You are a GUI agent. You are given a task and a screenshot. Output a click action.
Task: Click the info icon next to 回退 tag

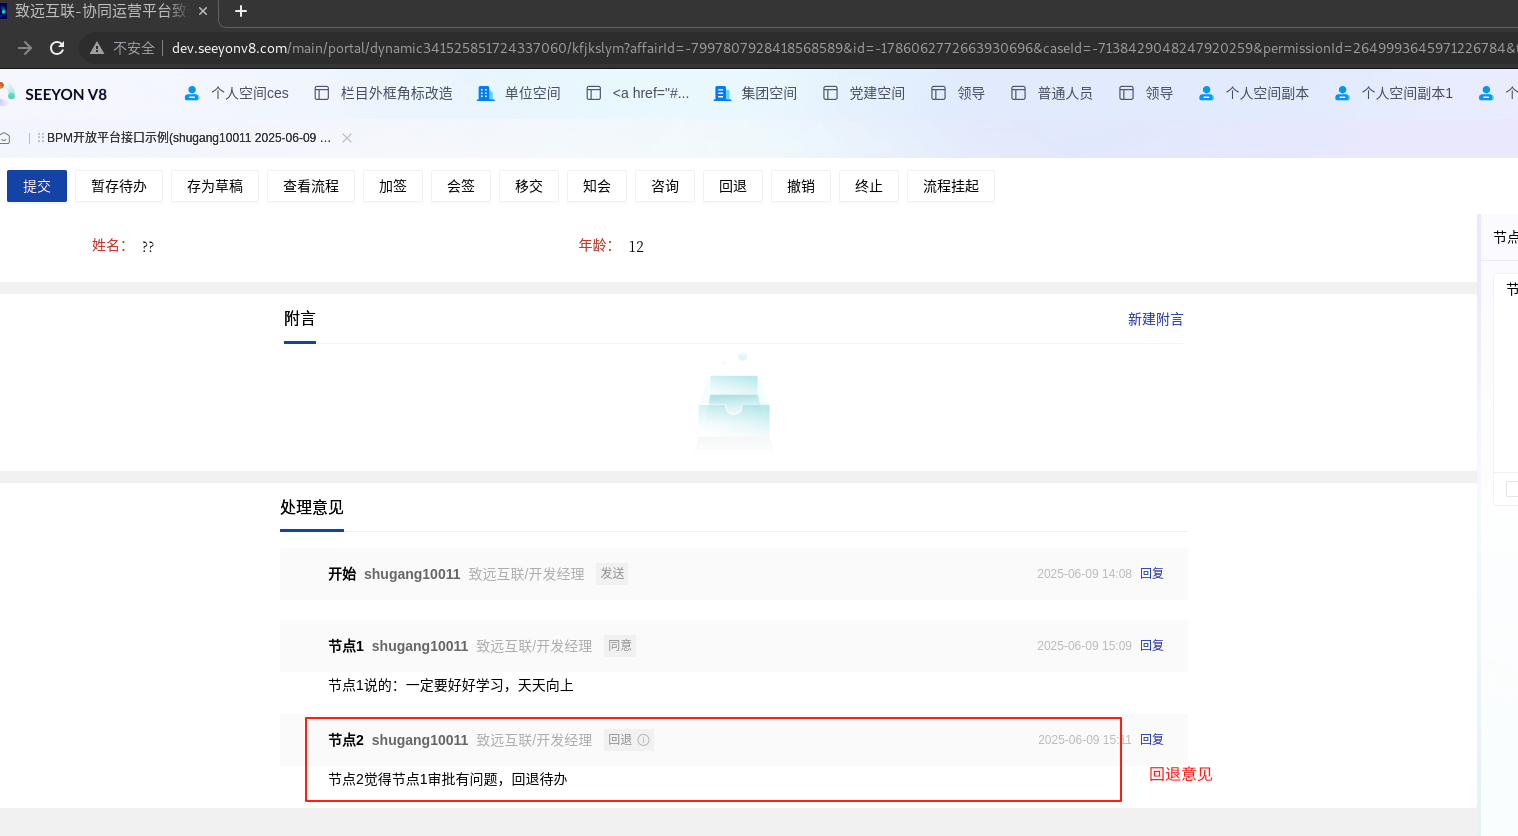(x=644, y=740)
